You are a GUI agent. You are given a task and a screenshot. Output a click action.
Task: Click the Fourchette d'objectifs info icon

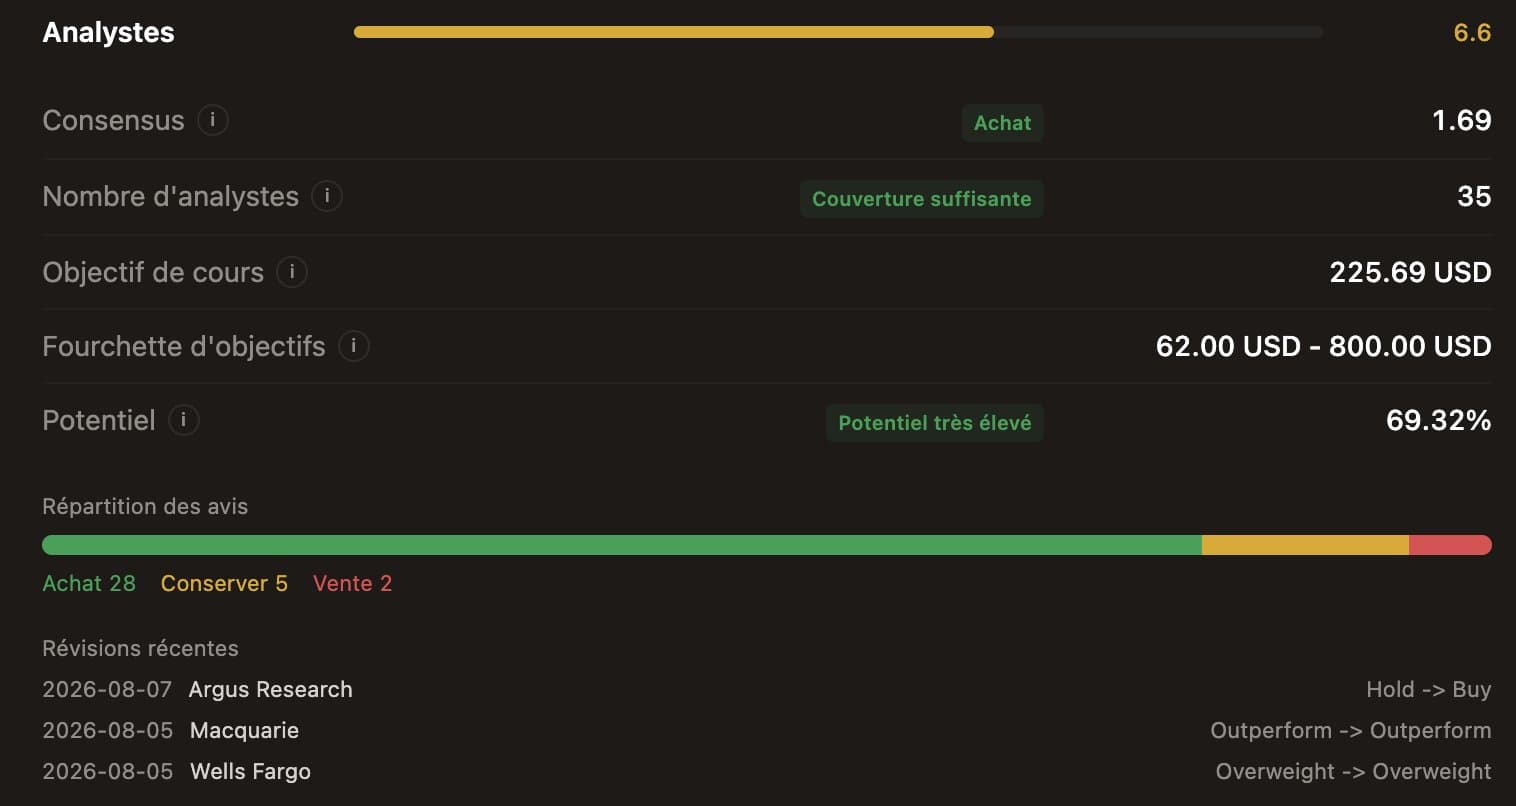[x=354, y=346]
